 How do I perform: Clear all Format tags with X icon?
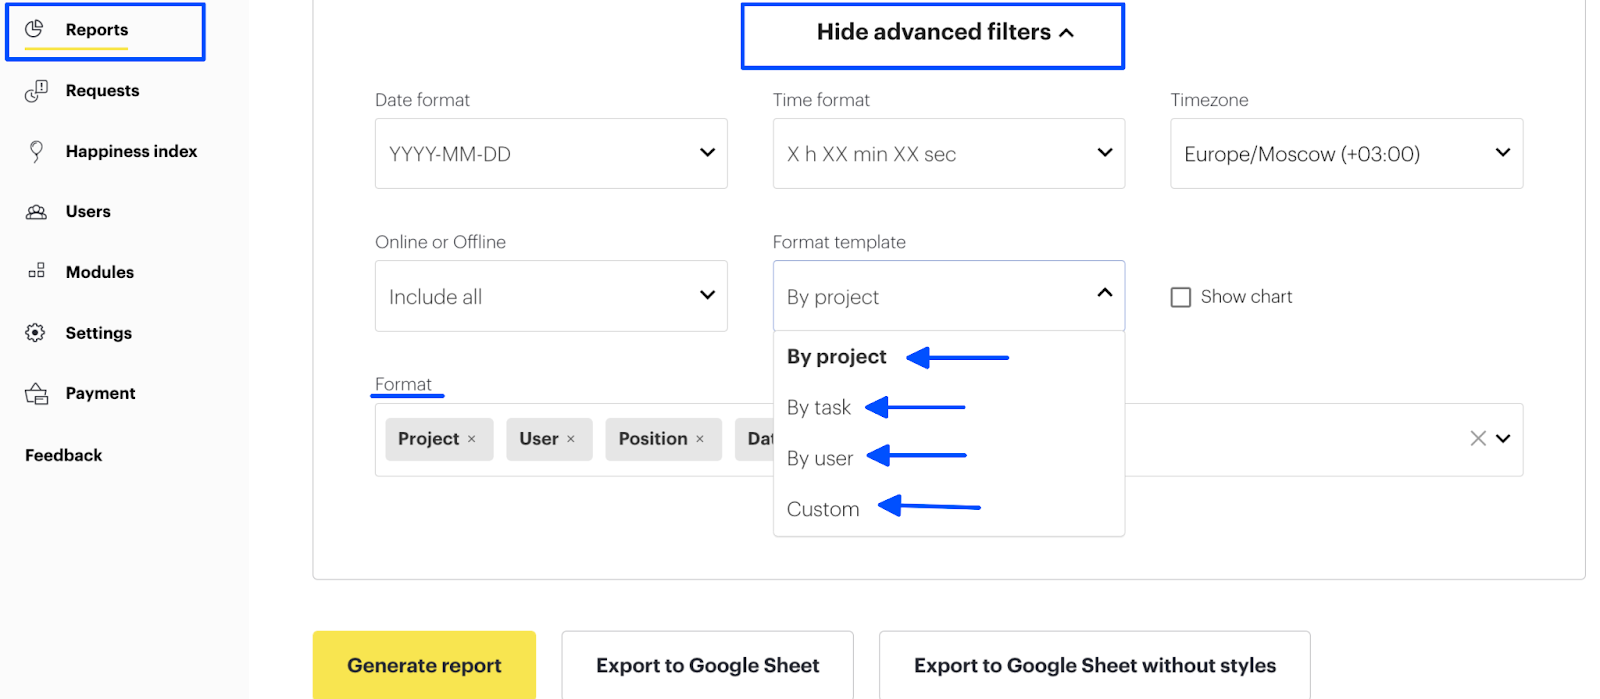pyautogui.click(x=1477, y=438)
